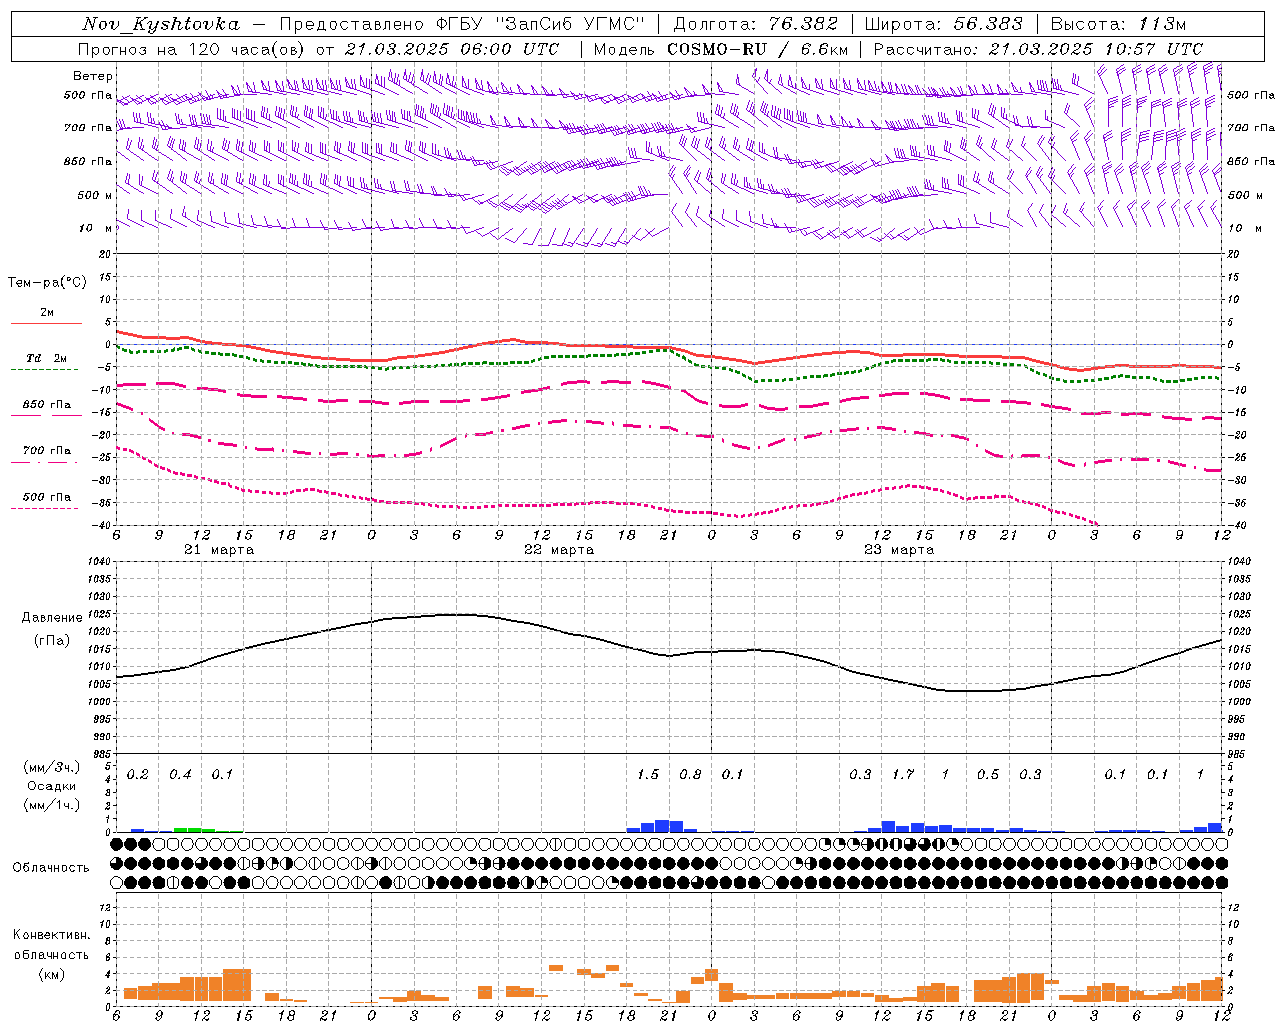Click the 21 марта date label
The width and height of the screenshot is (1280, 1024).
coord(219,550)
